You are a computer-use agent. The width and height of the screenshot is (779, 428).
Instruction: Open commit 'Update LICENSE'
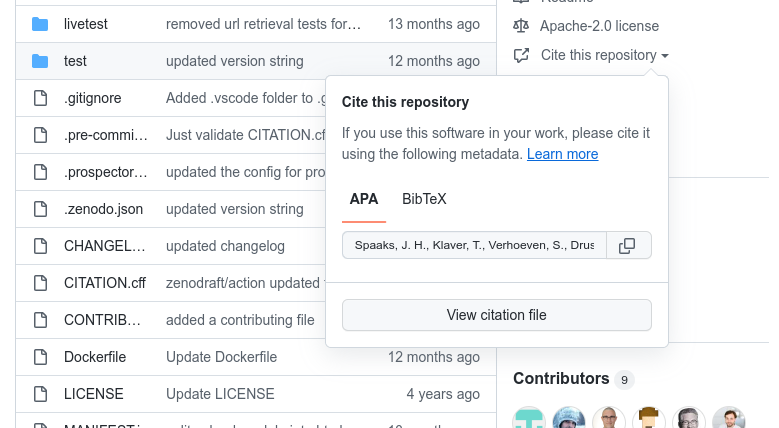[x=220, y=394]
